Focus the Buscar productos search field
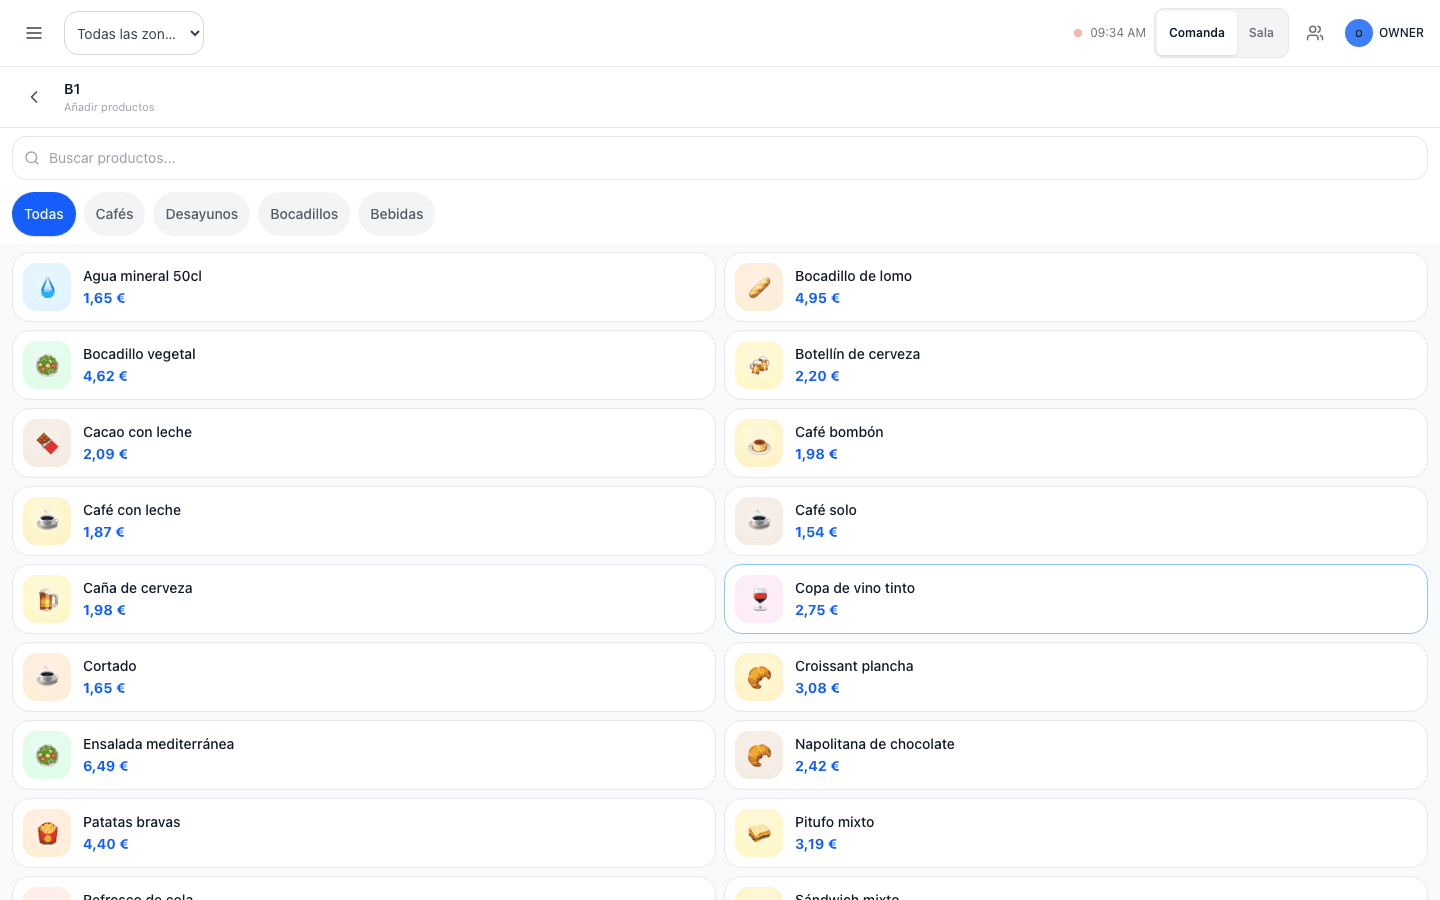The height and width of the screenshot is (900, 1440). [720, 158]
